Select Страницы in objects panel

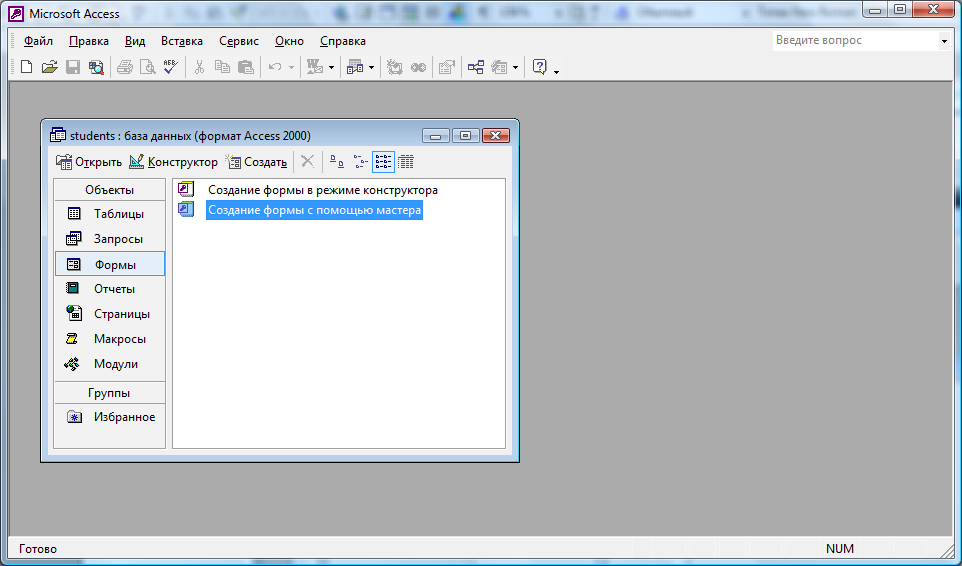coord(109,314)
